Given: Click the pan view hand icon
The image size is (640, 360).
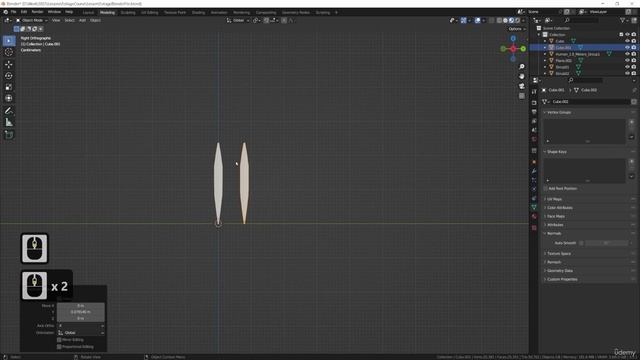Looking at the screenshot, I should pyautogui.click(x=522, y=76).
